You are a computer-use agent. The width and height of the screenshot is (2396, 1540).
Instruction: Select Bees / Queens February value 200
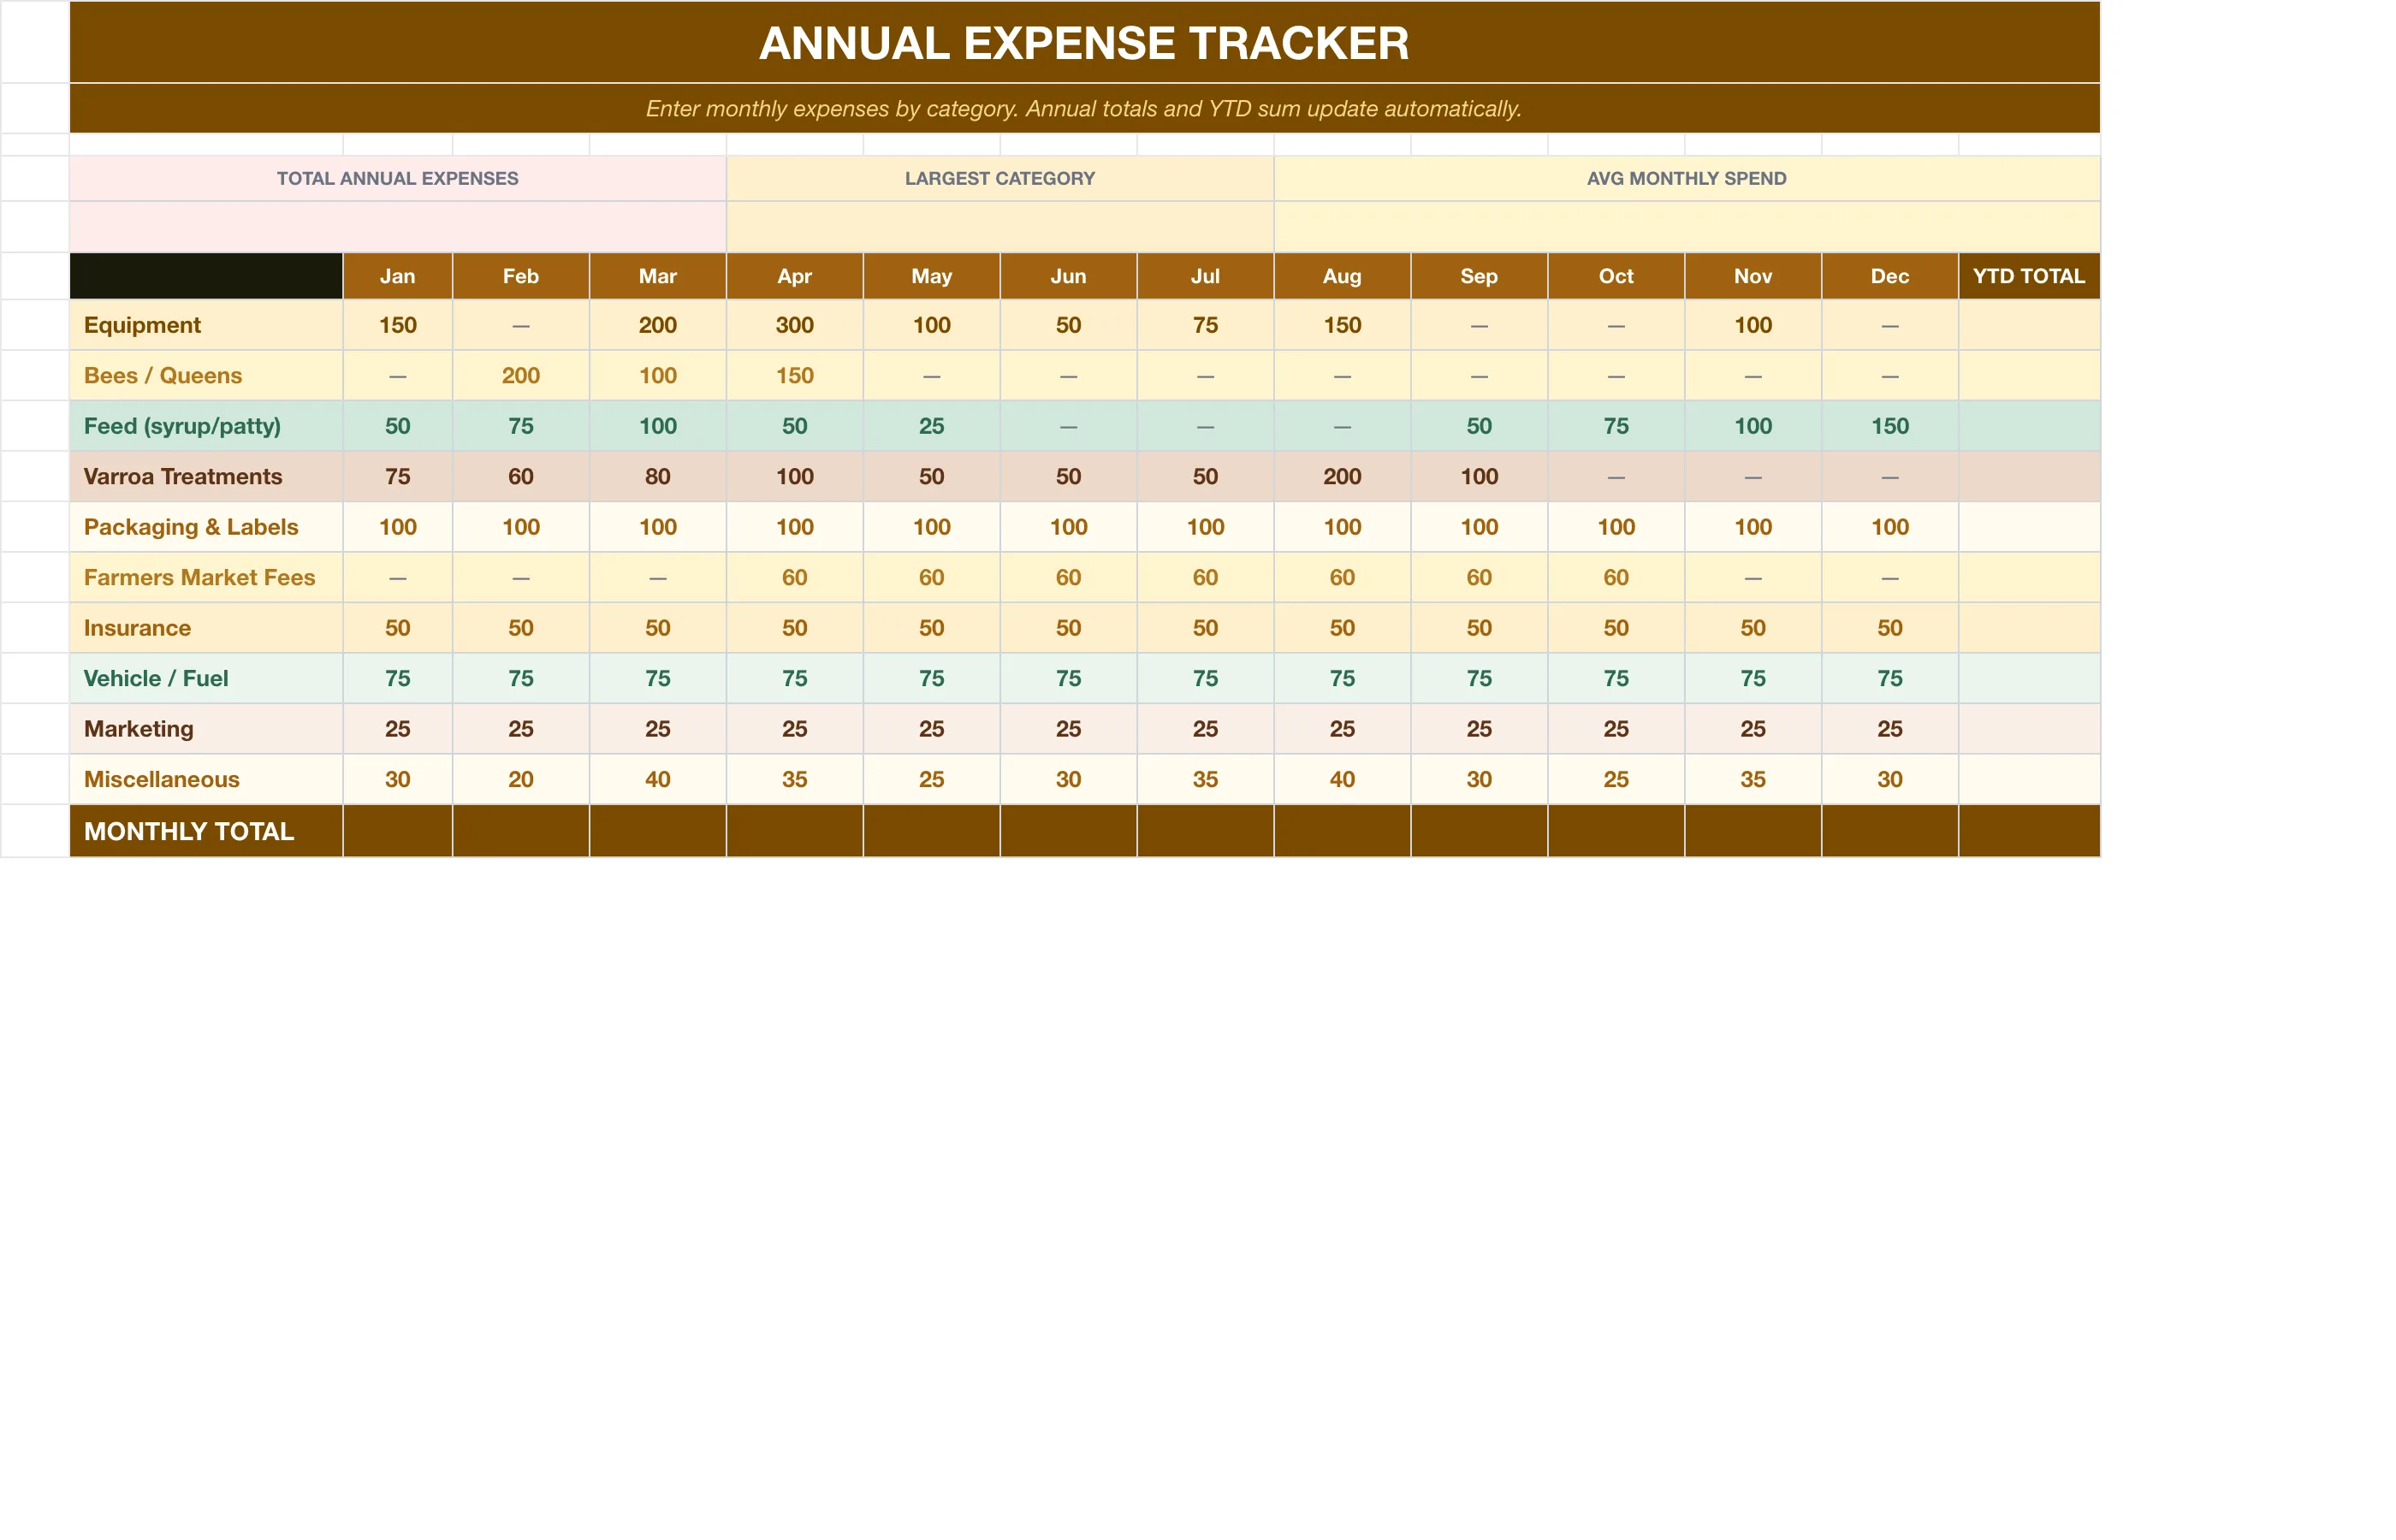click(520, 375)
